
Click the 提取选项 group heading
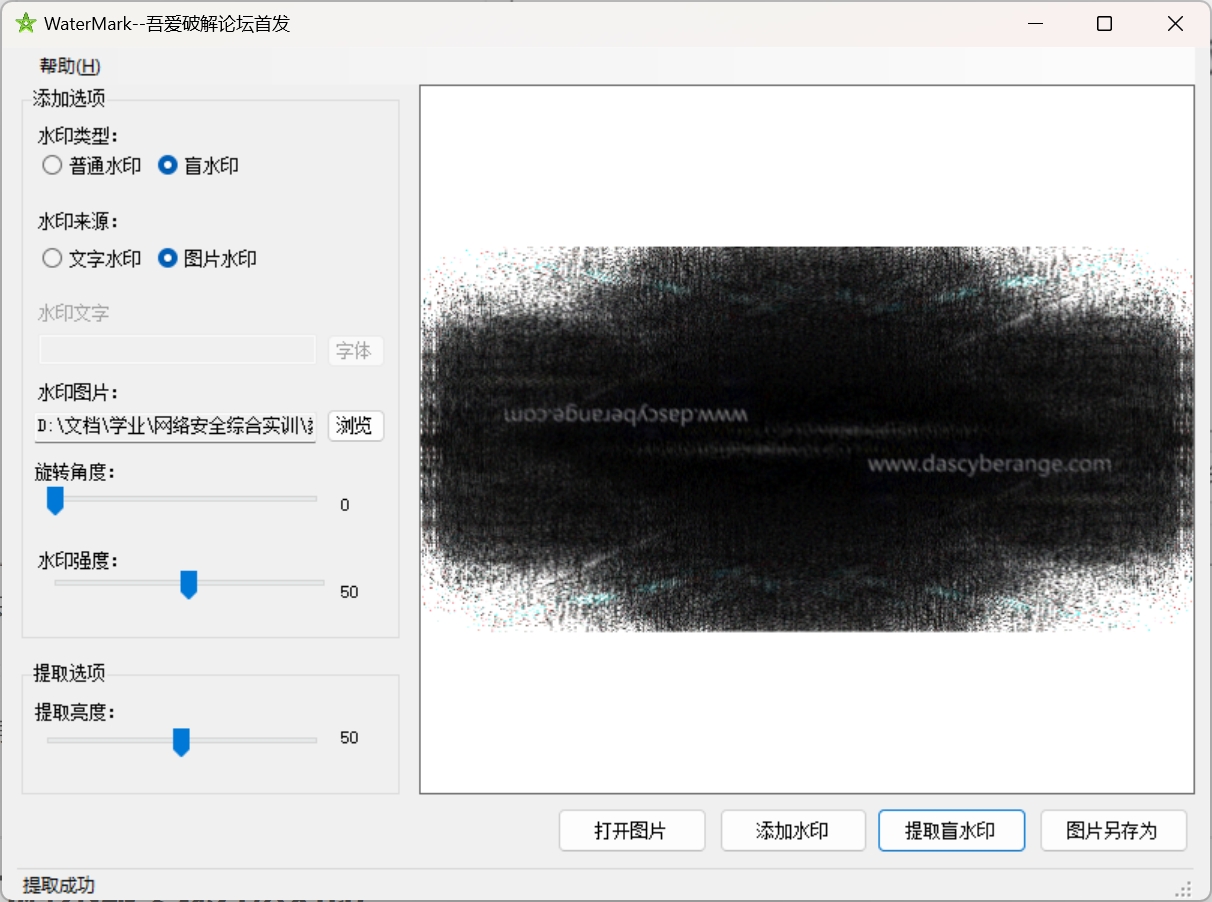point(69,672)
